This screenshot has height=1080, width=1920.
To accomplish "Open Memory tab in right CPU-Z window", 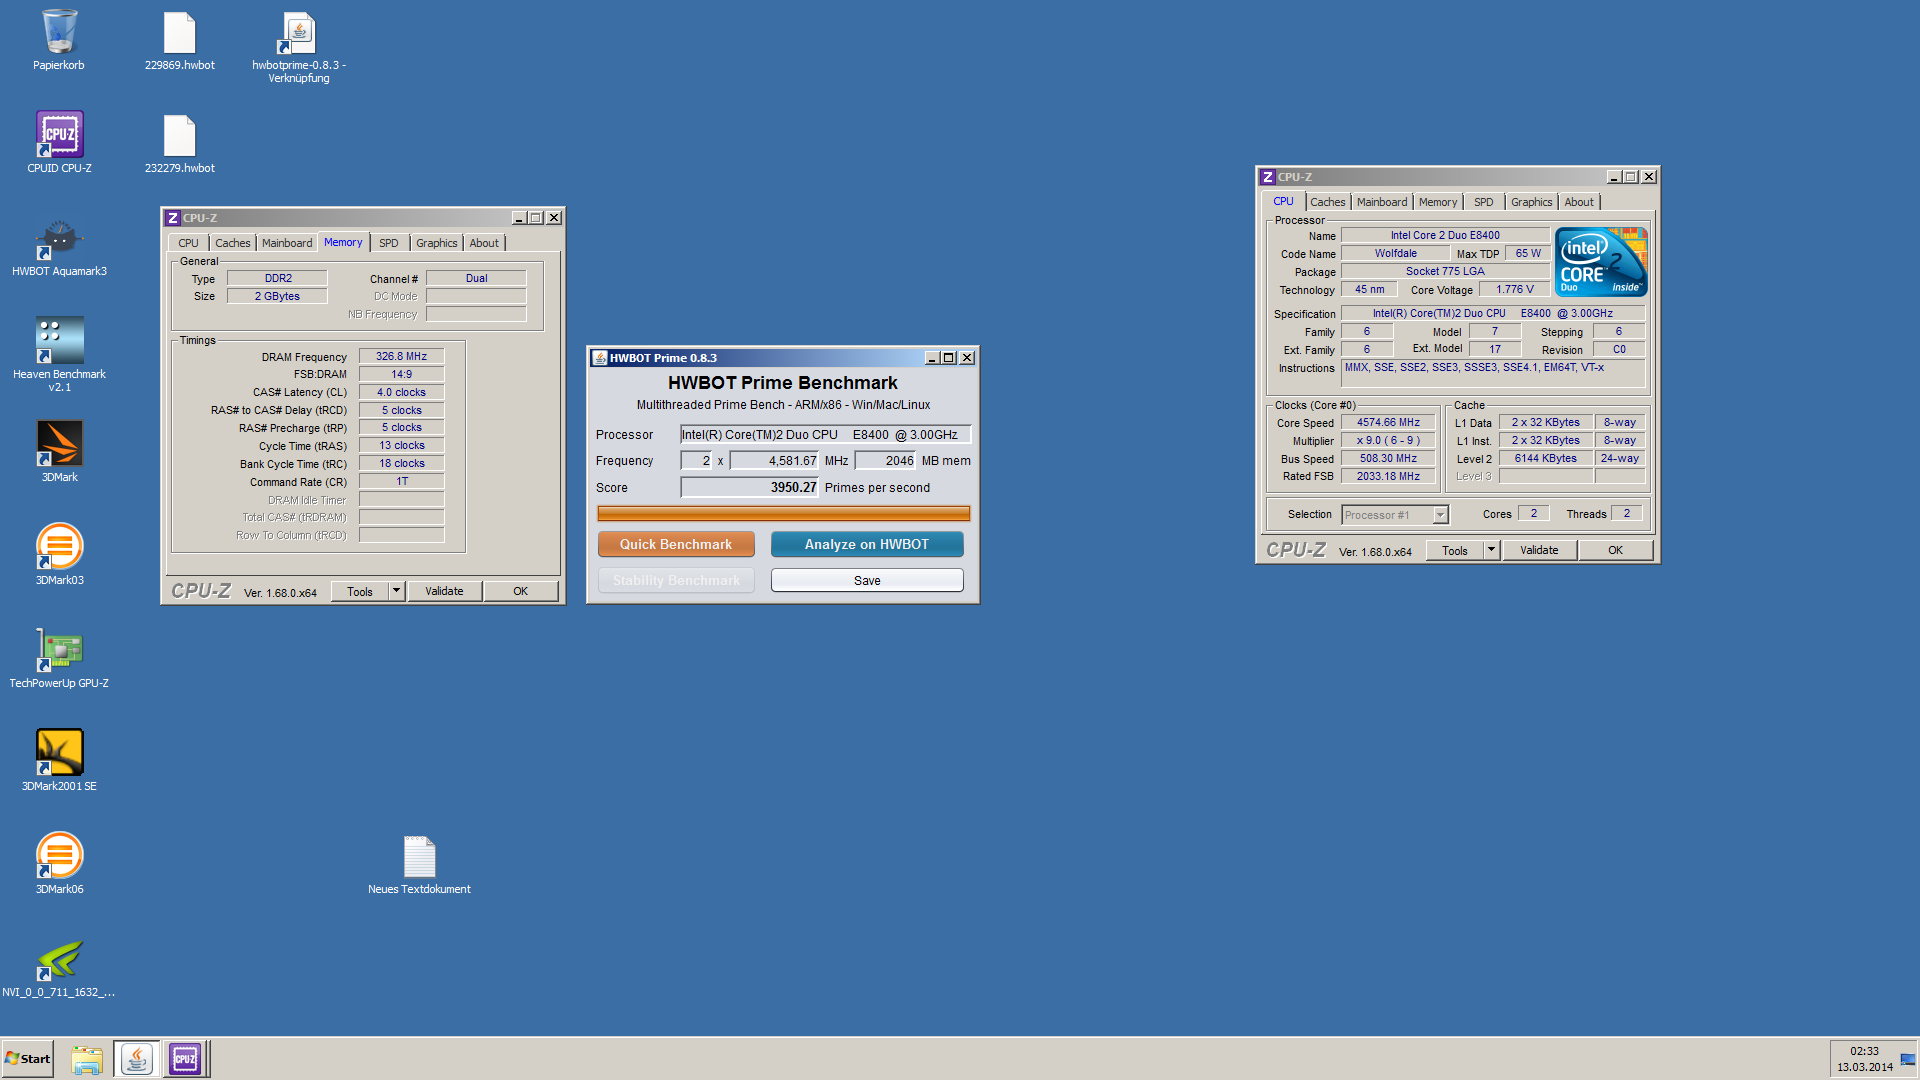I will 1438,202.
